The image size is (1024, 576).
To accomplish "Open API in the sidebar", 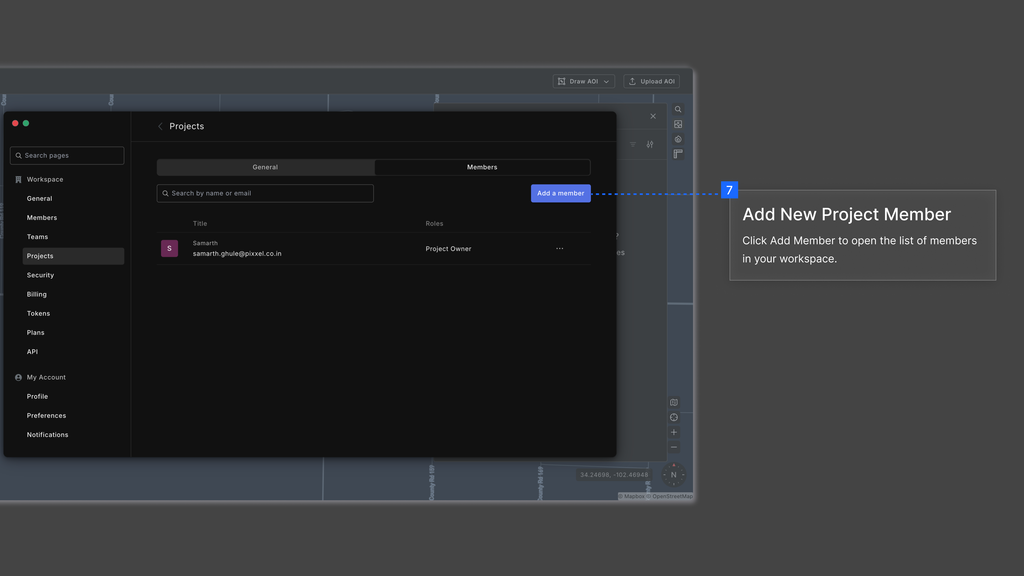I will [32, 352].
